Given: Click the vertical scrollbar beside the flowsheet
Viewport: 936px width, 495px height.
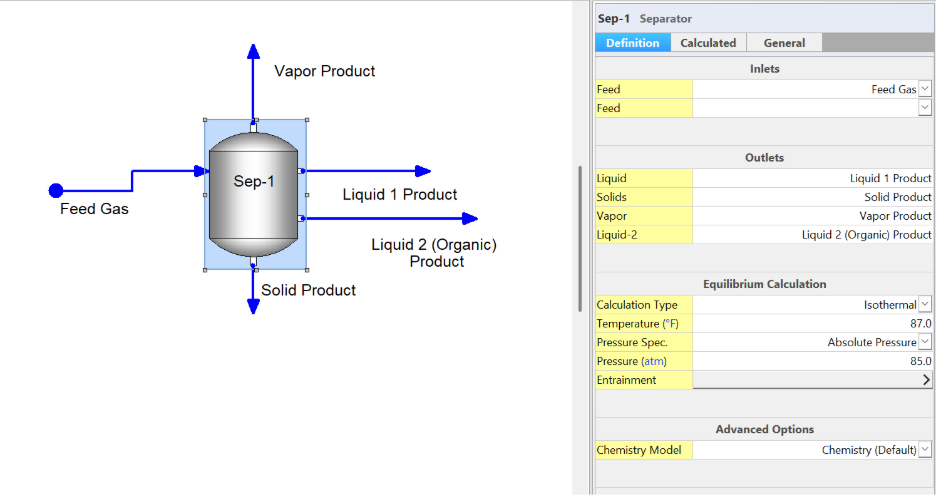Looking at the screenshot, I should [580, 239].
